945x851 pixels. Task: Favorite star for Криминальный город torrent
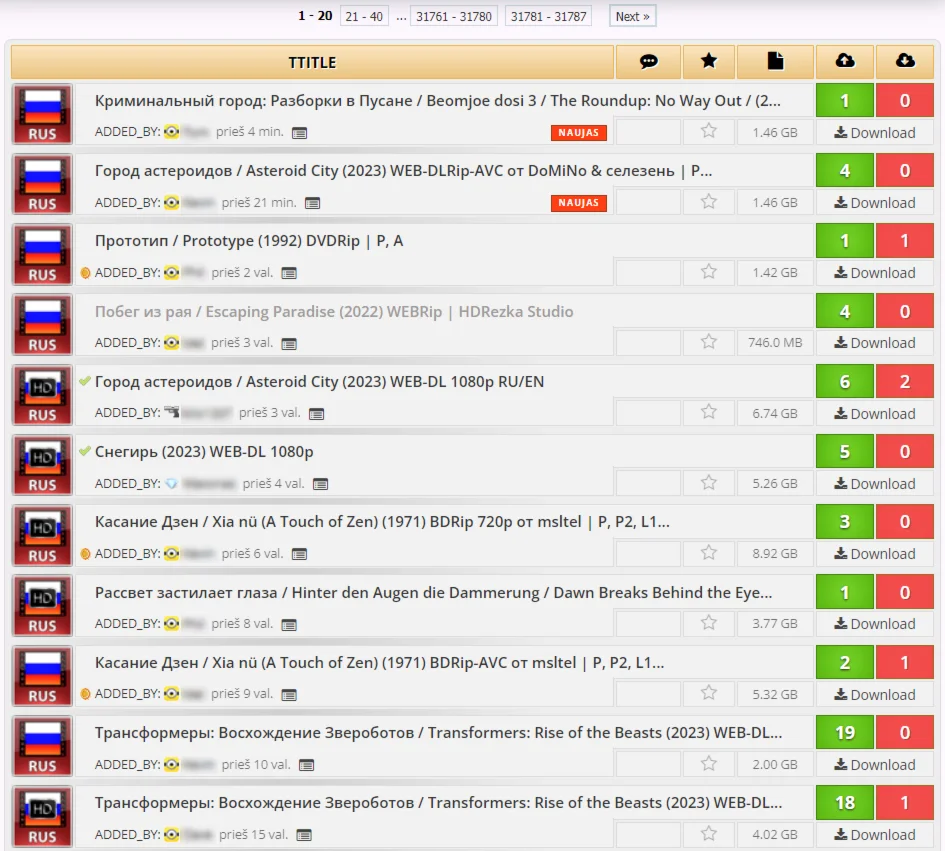point(709,131)
